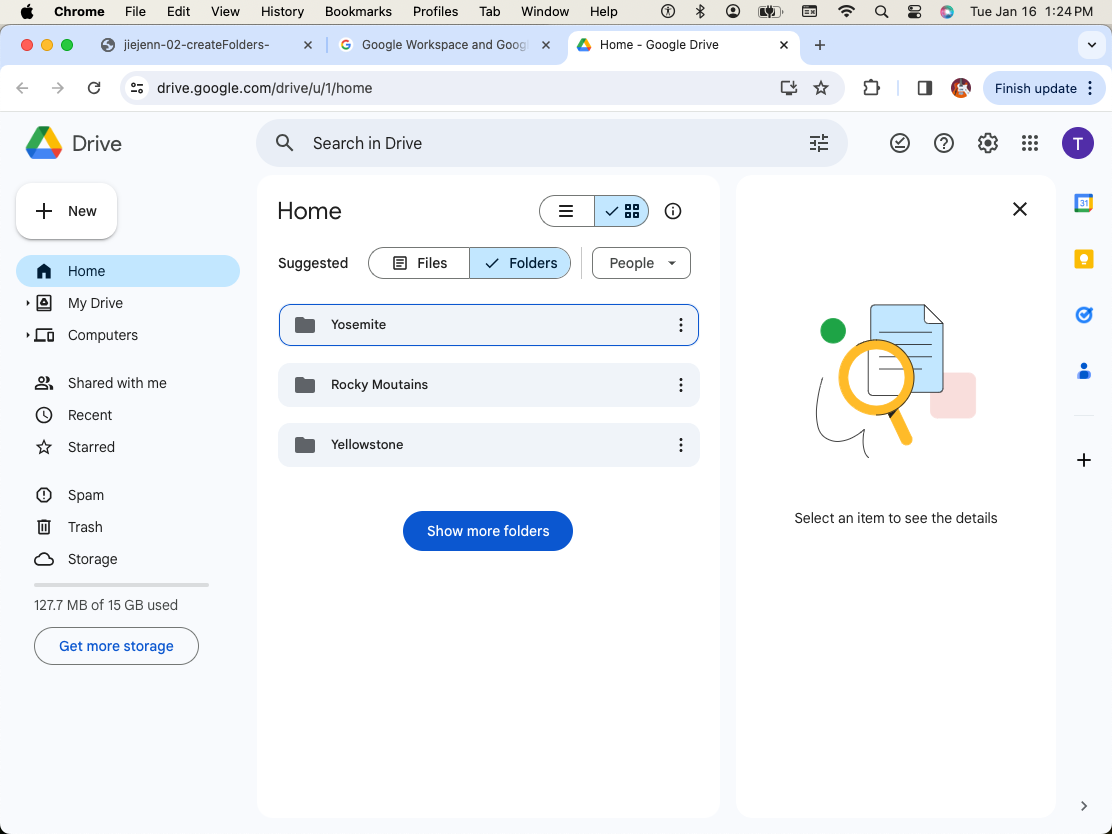The width and height of the screenshot is (1112, 834).
Task: Open macOS Control Center icon
Action: point(914,11)
